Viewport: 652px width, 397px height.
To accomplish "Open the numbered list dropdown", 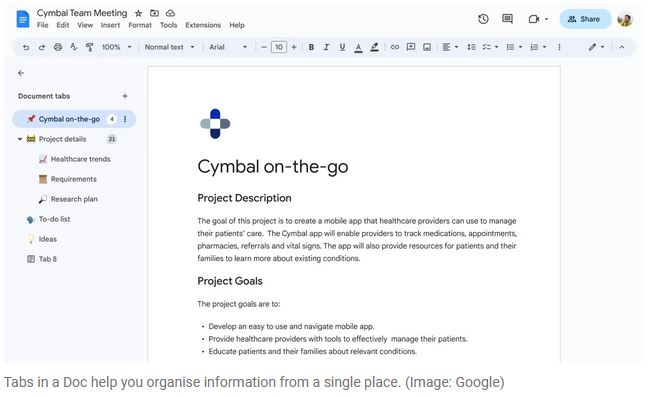I will click(538, 47).
